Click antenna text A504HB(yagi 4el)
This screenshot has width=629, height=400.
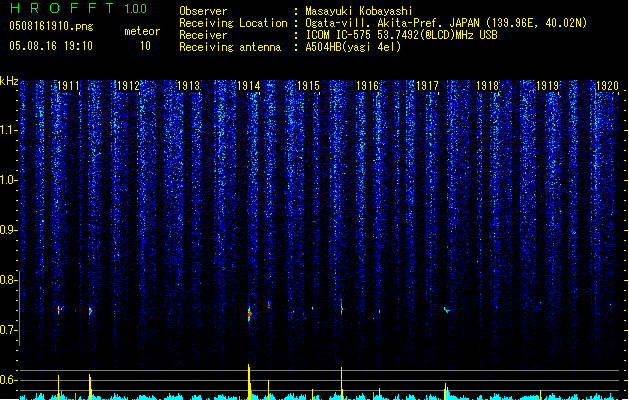353,47
